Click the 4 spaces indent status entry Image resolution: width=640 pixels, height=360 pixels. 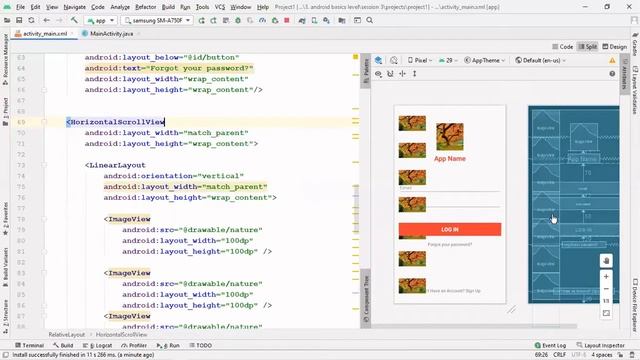602,355
